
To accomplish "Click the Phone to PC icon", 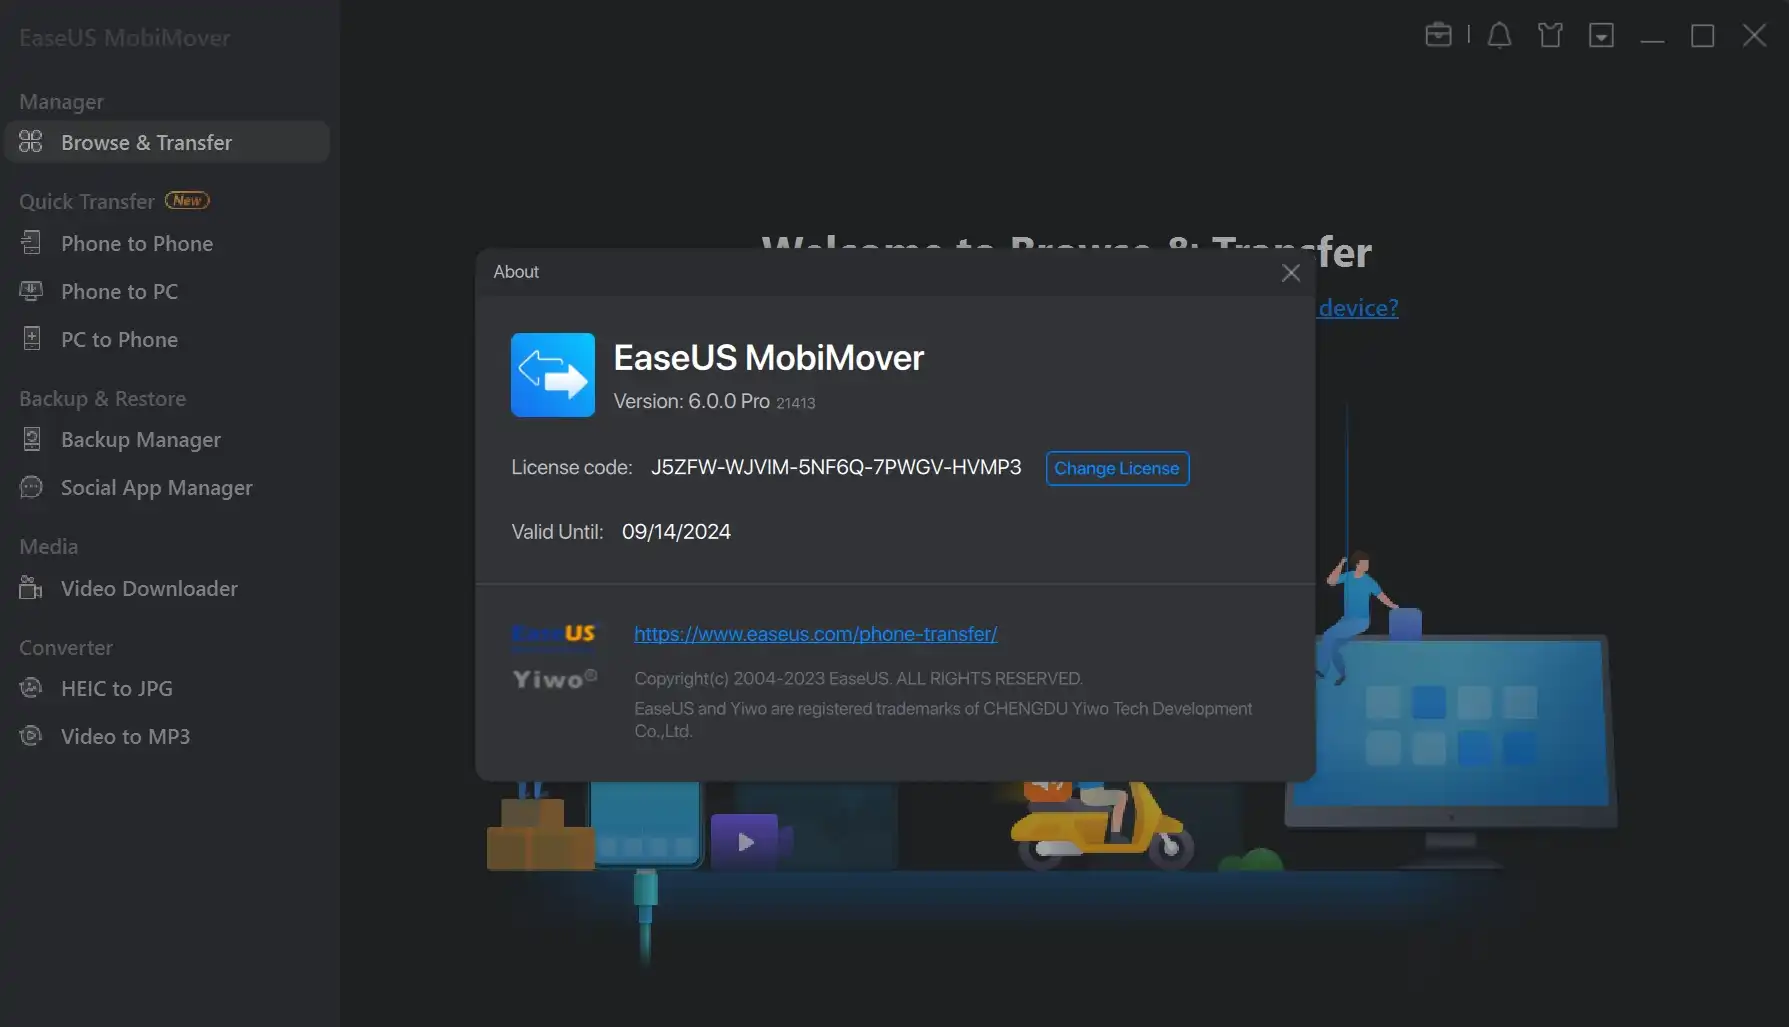I will click(x=32, y=291).
